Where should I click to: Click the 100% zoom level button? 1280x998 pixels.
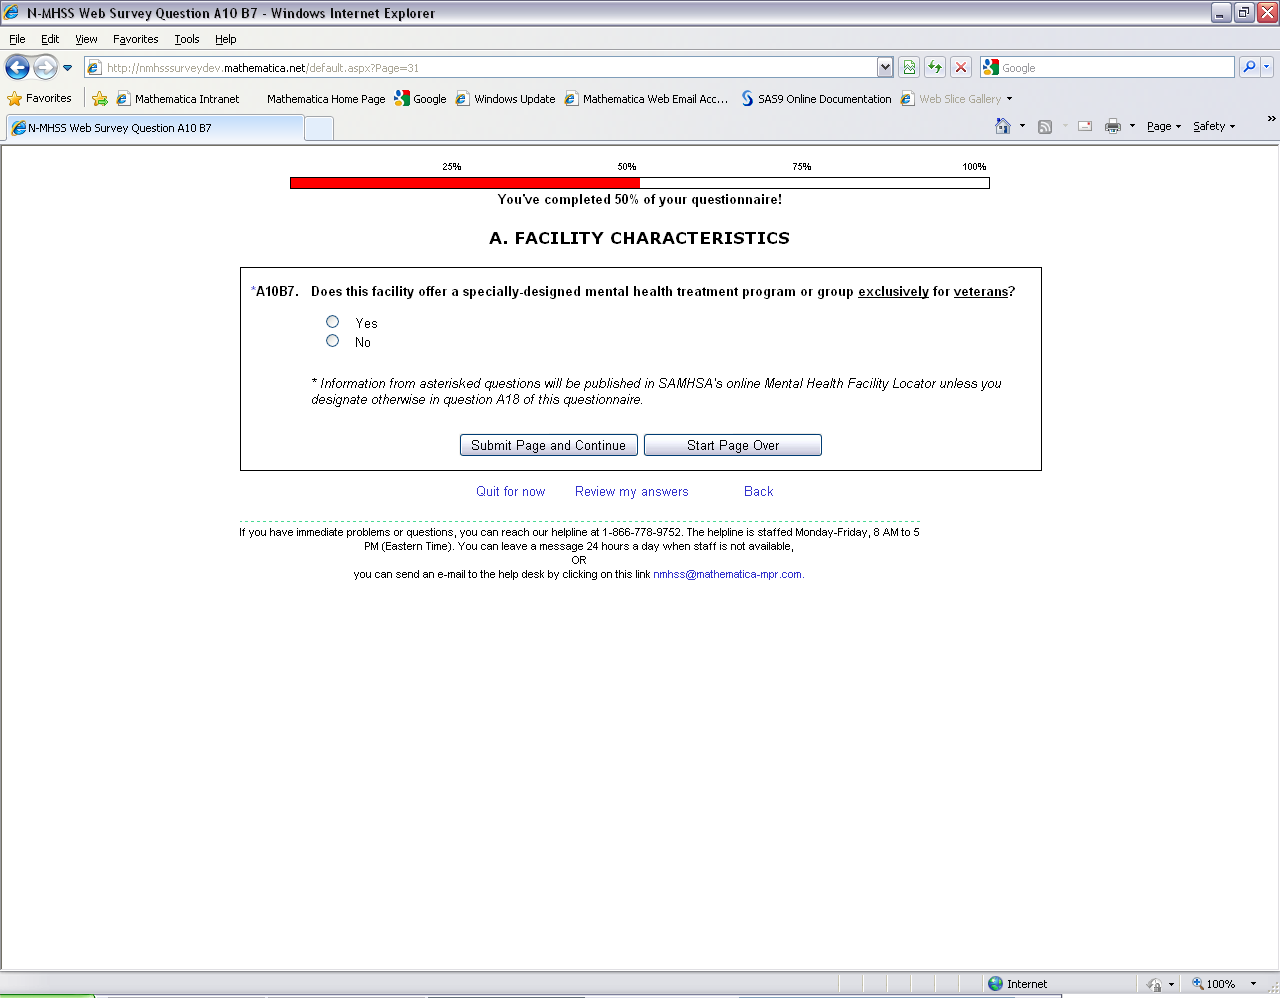pyautogui.click(x=1213, y=984)
